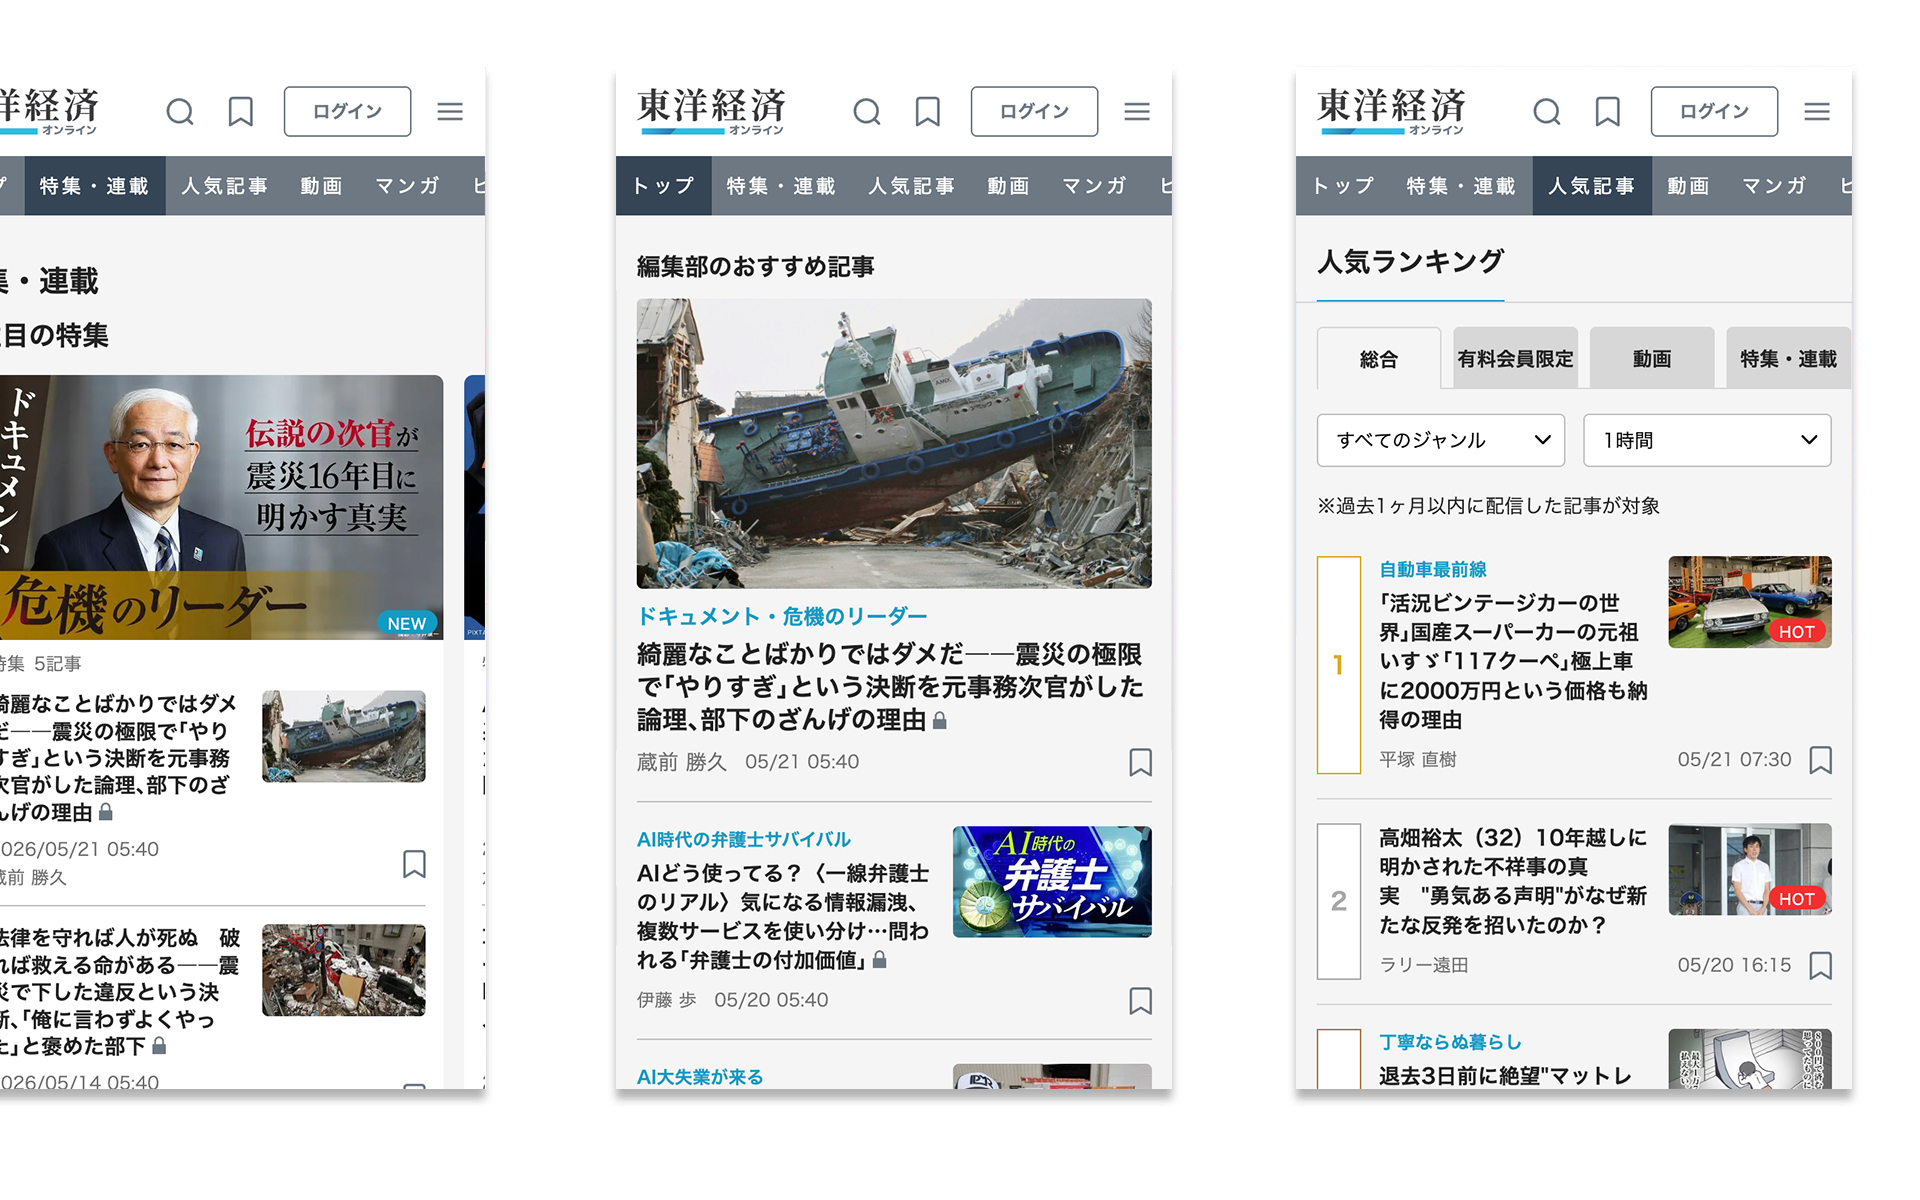This screenshot has height=1200, width=1920.
Task: Click the AI時代の弁護士サバイバル thumbnail
Action: click(x=1052, y=881)
